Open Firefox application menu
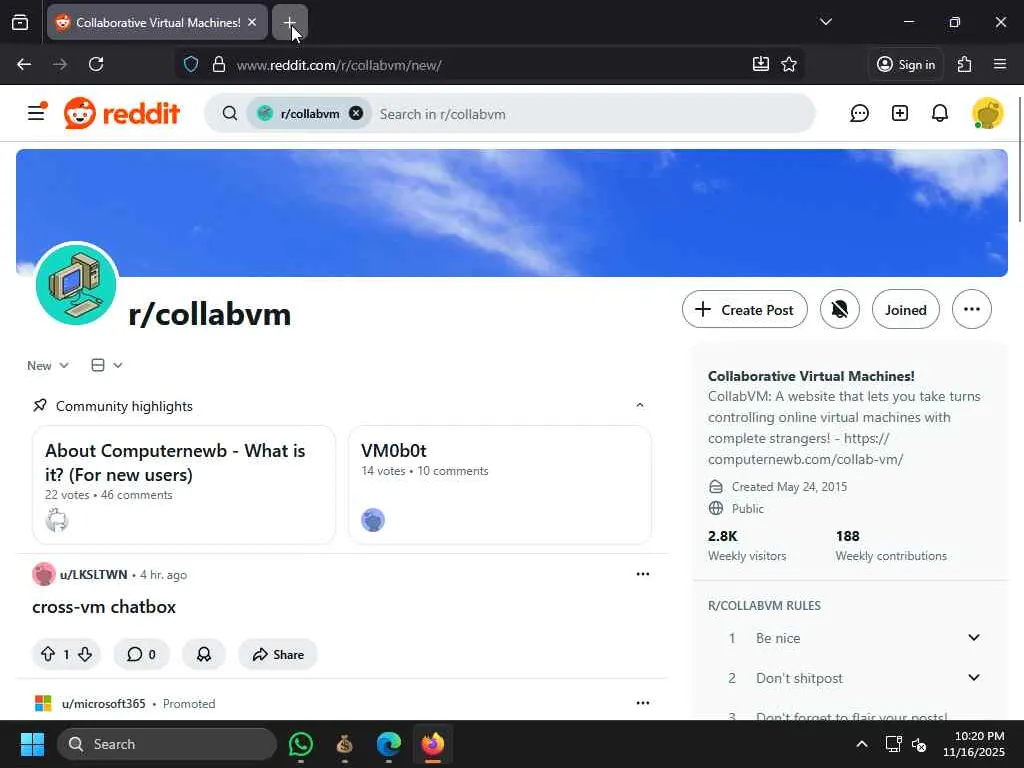The height and width of the screenshot is (768, 1024). click(x=1000, y=64)
